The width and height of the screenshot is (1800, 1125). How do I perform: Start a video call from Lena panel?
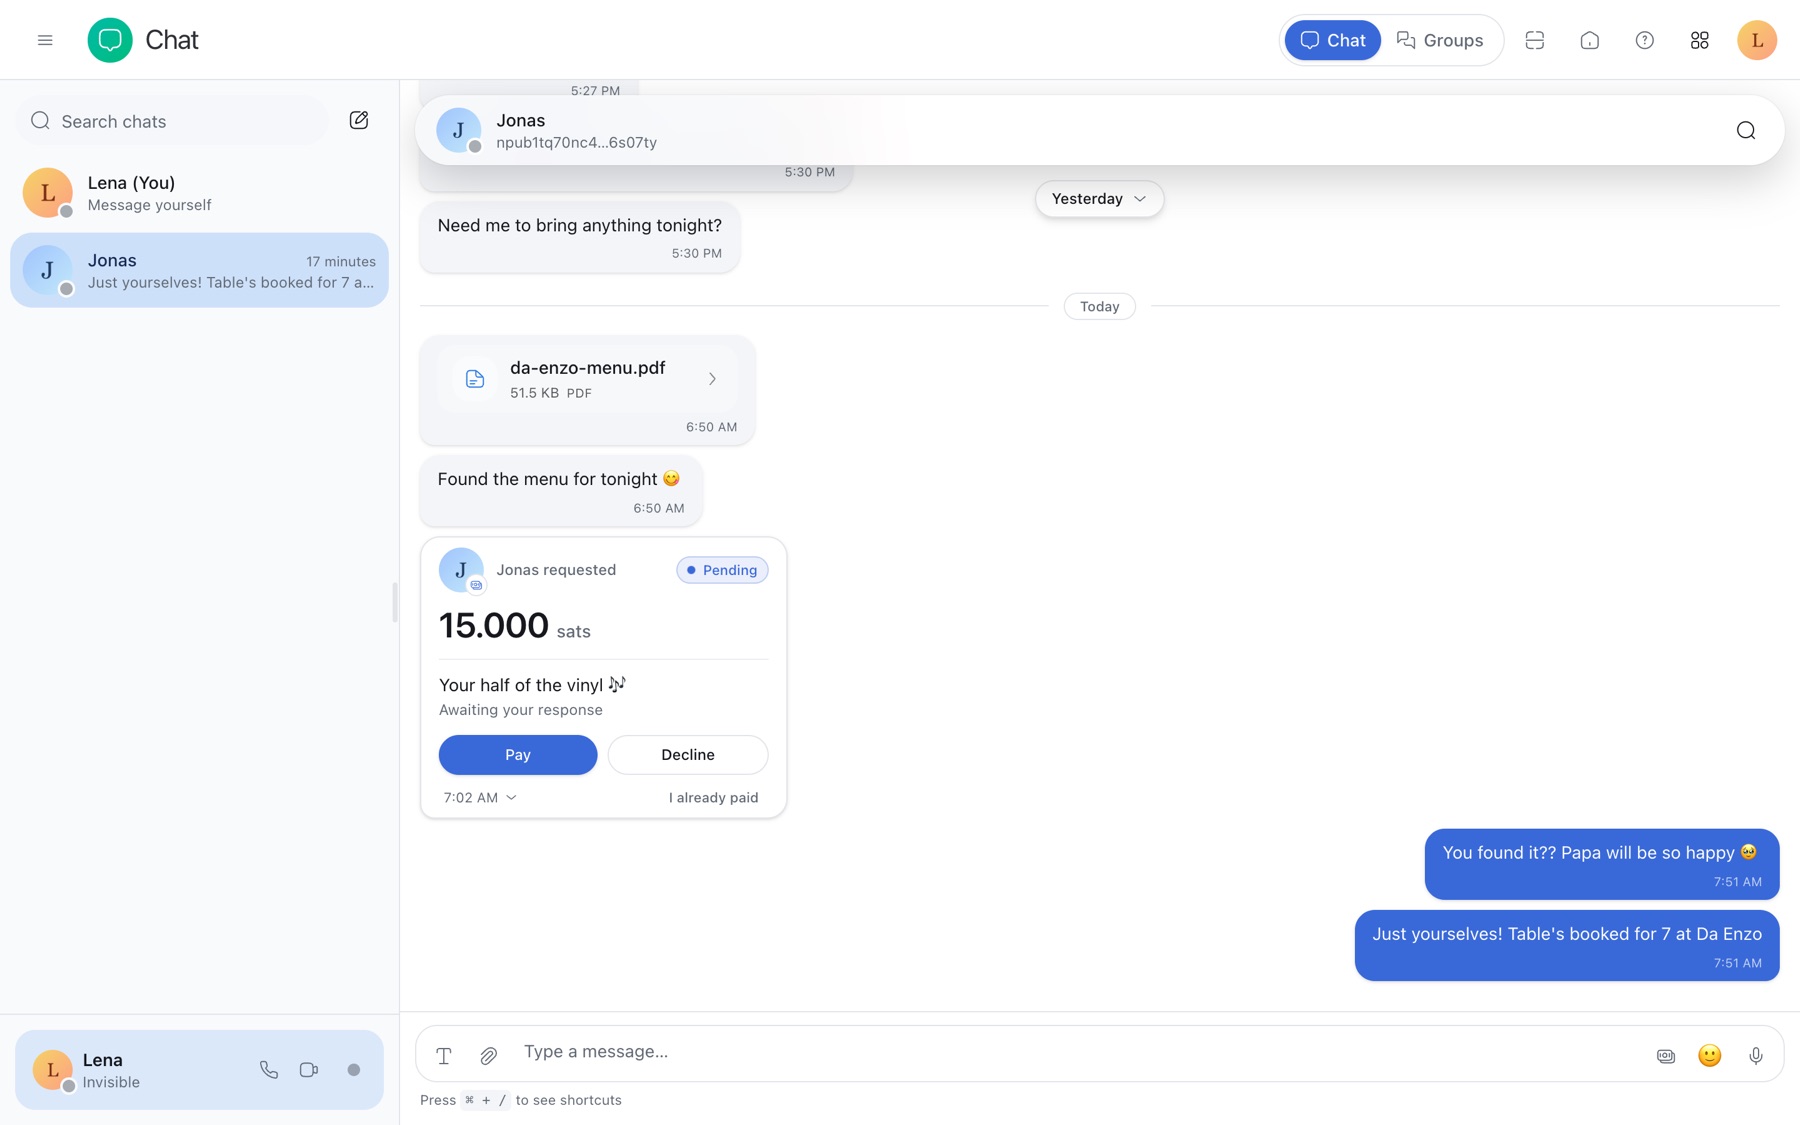tap(309, 1070)
